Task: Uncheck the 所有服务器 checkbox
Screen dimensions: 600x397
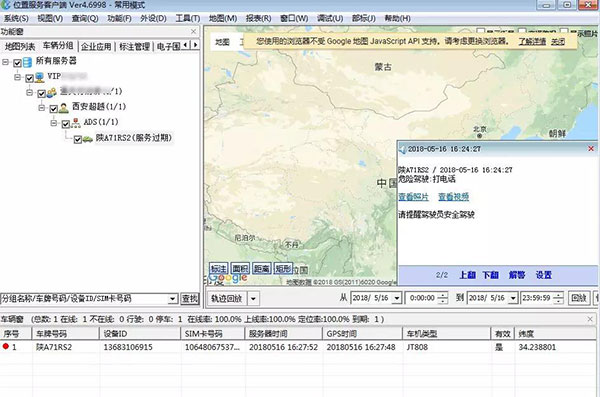Action: [17, 63]
